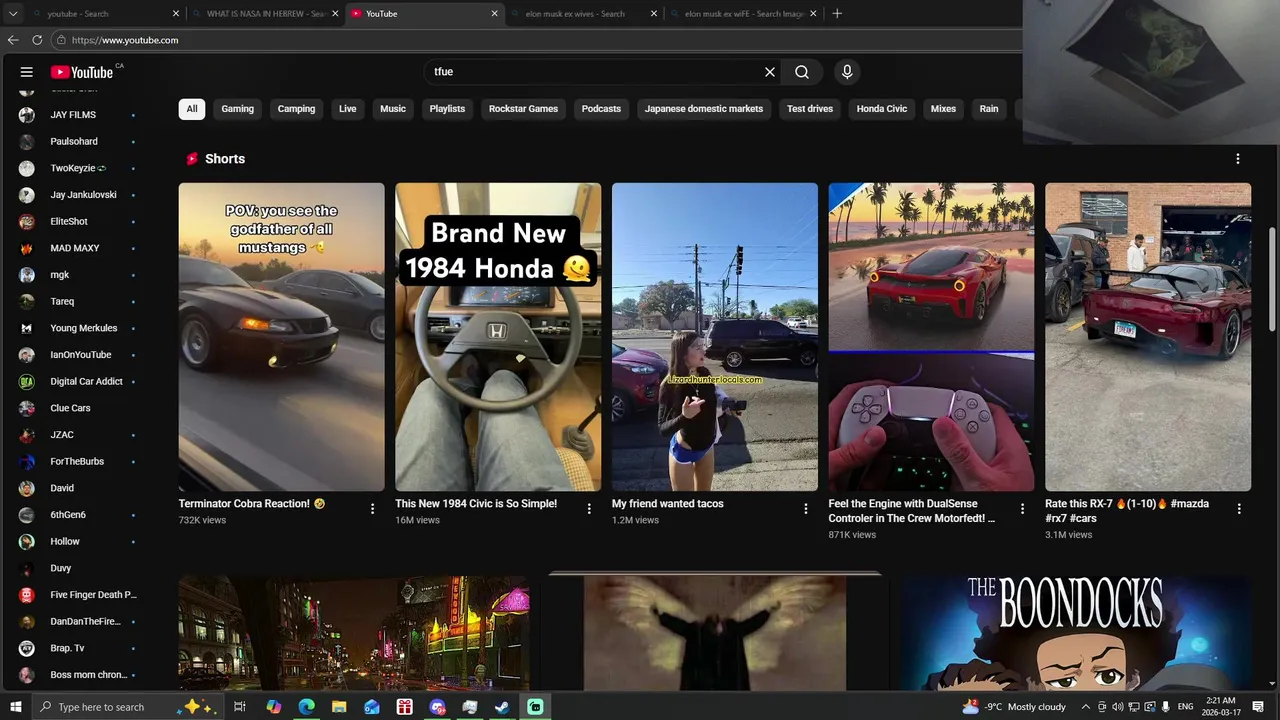Open the ForTheBurbs subscription

point(78,461)
